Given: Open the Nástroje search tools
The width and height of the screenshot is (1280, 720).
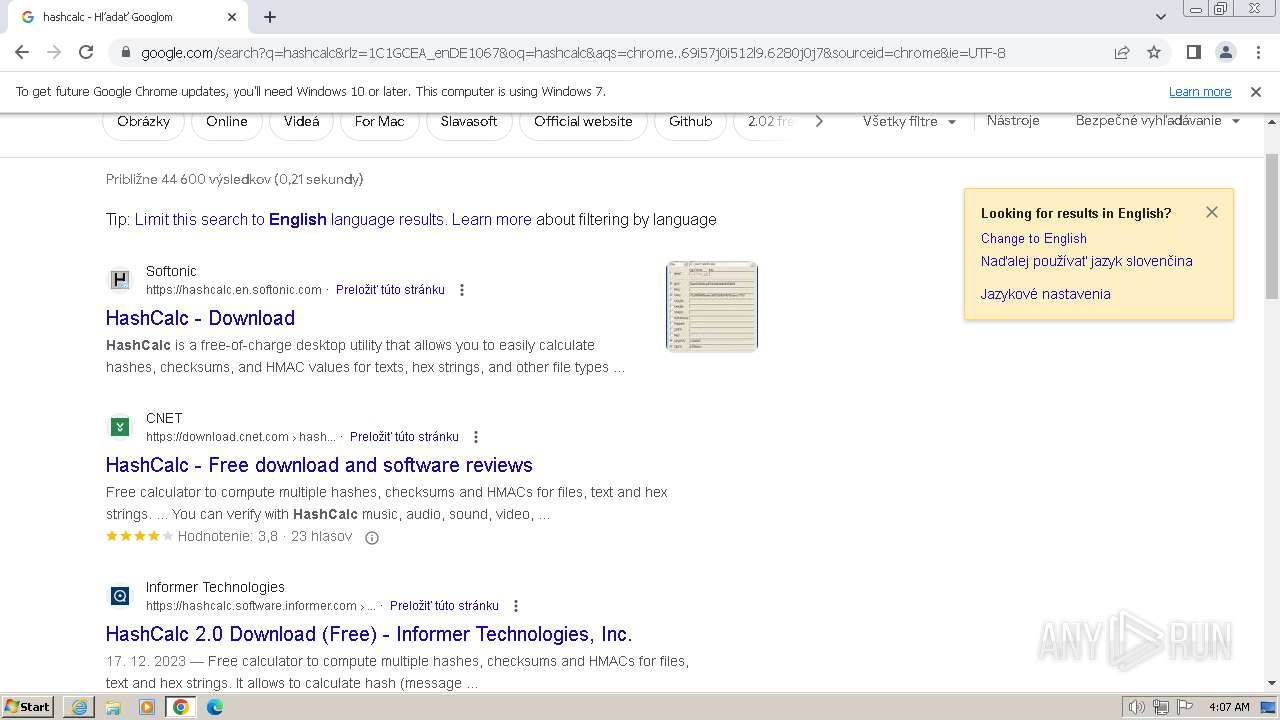Looking at the screenshot, I should click(1013, 121).
